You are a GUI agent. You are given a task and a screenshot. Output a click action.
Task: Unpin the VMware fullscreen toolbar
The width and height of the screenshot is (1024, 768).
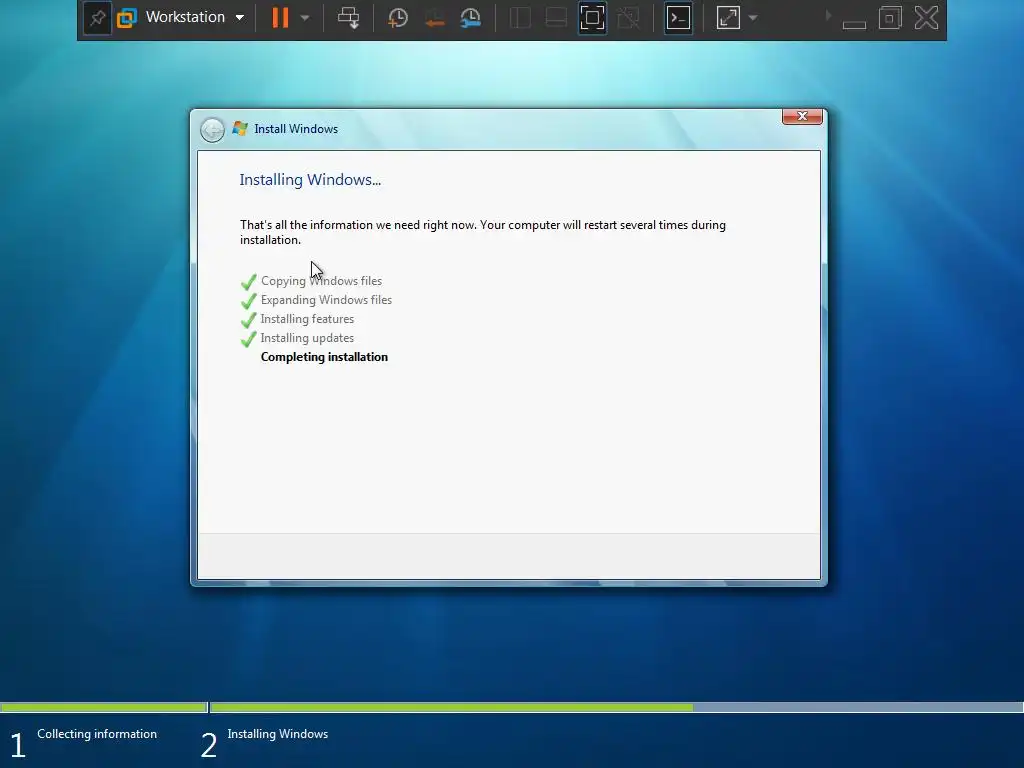click(x=97, y=18)
